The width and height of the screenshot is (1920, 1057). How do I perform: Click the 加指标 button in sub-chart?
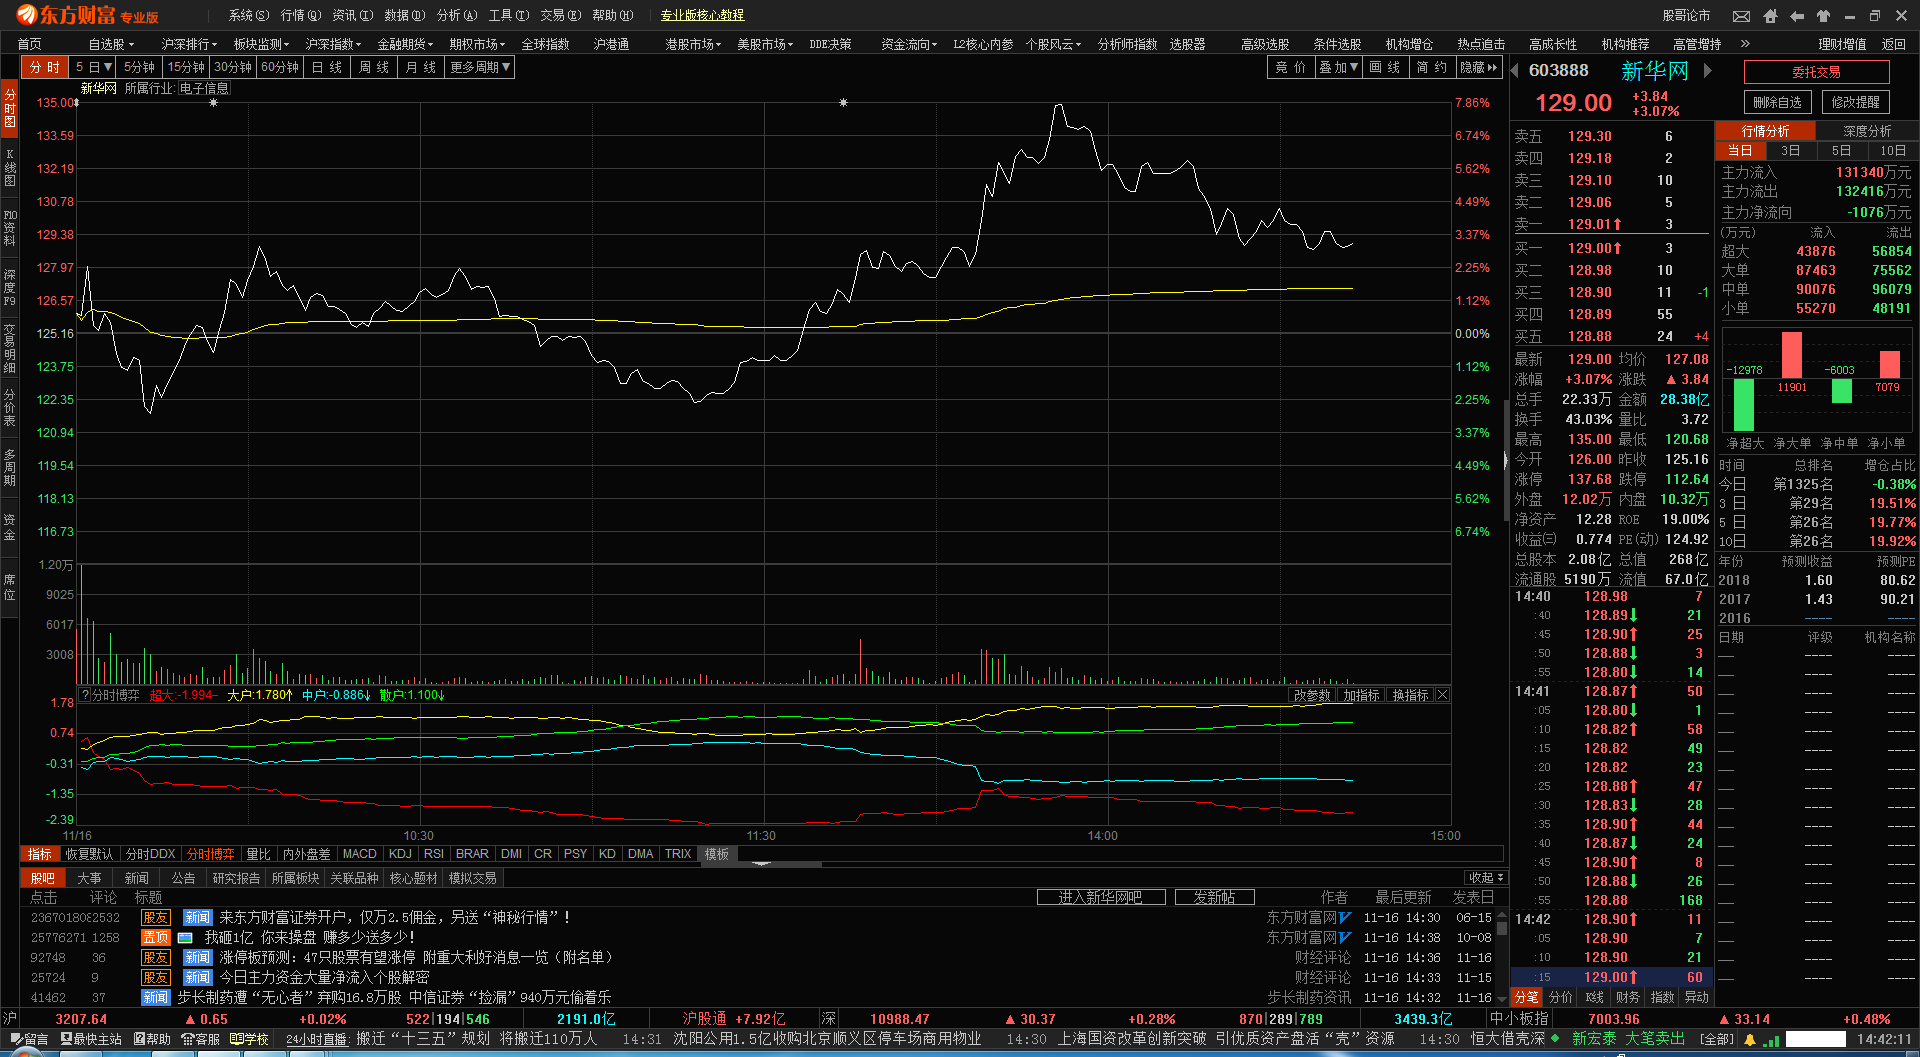[1361, 695]
